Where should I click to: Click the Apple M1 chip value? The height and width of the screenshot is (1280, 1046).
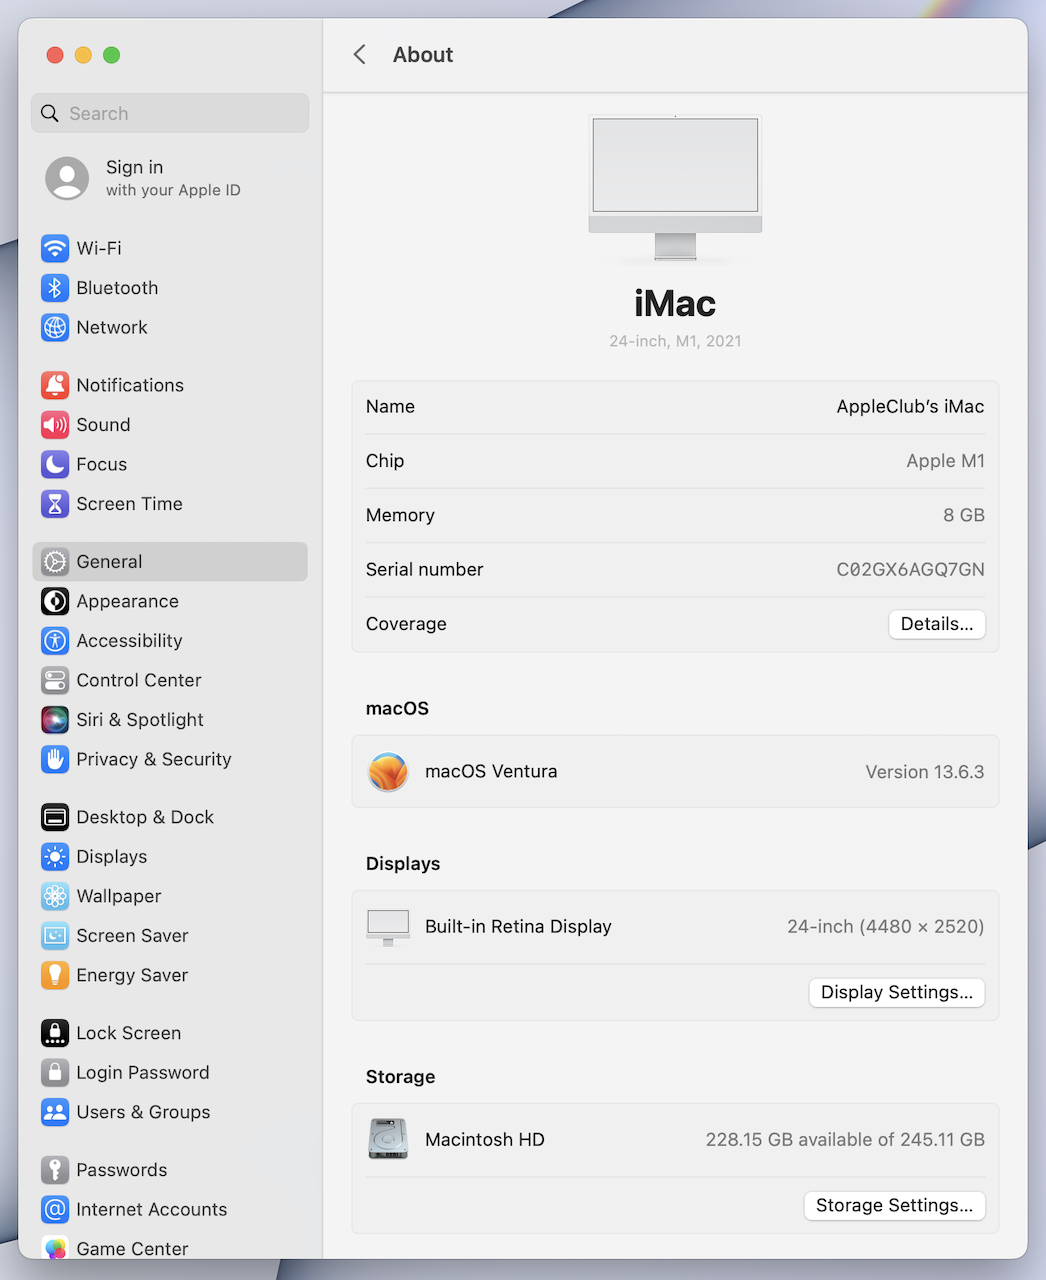click(945, 461)
